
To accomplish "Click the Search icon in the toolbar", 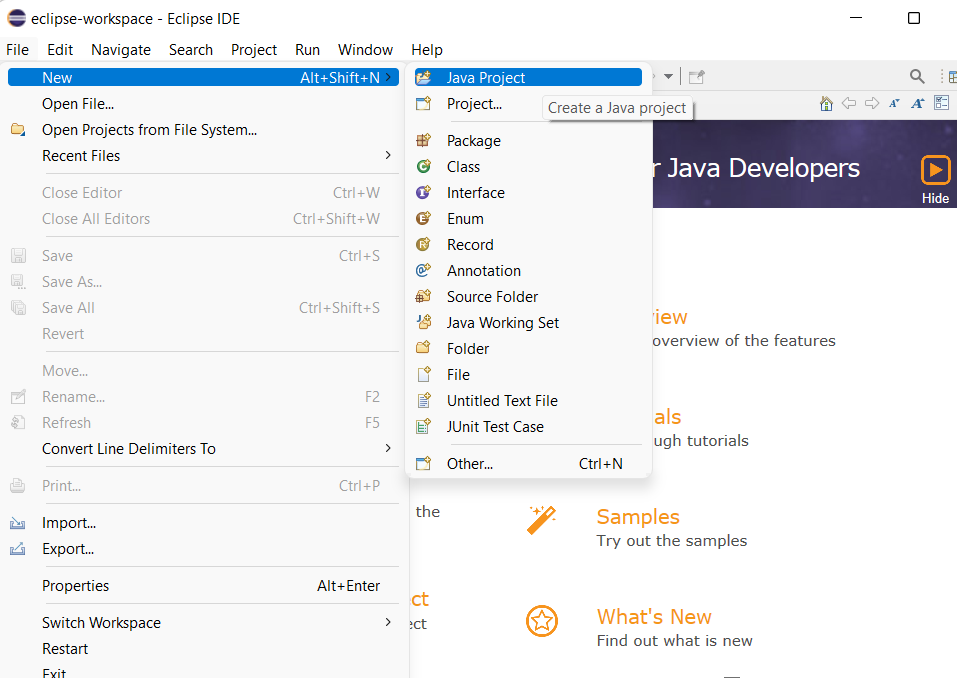I will point(915,75).
